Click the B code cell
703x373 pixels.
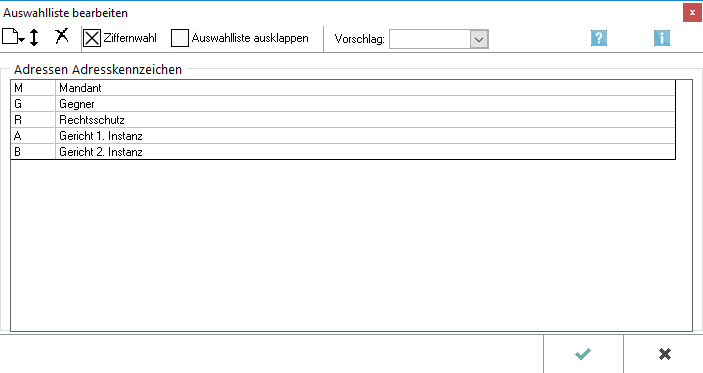33,152
